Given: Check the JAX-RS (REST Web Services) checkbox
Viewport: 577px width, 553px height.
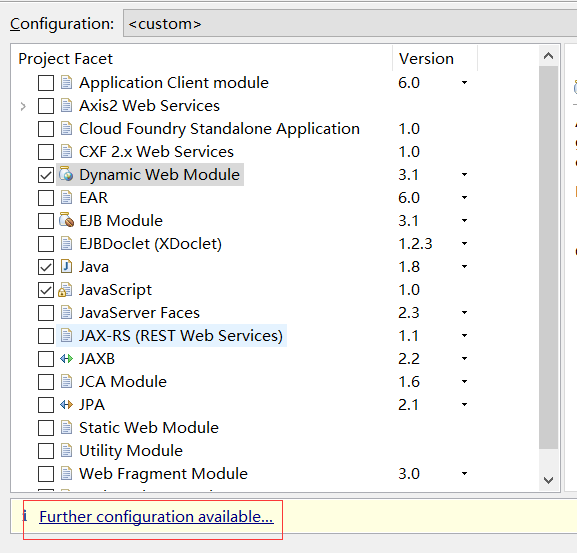Looking at the screenshot, I should 46,336.
